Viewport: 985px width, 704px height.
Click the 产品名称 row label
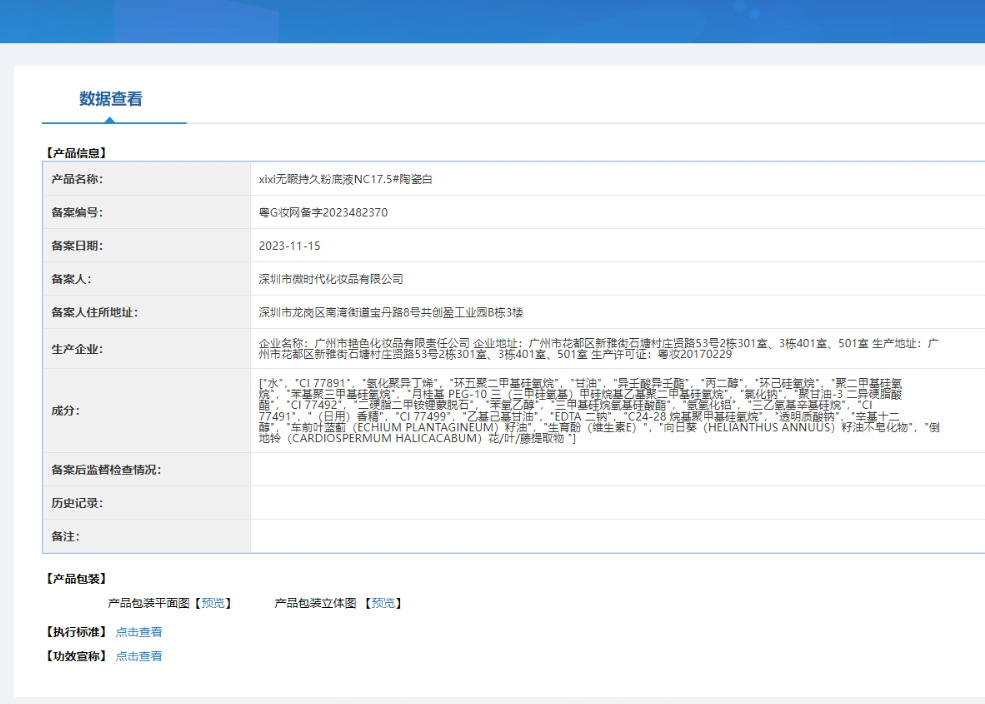pyautogui.click(x=77, y=179)
